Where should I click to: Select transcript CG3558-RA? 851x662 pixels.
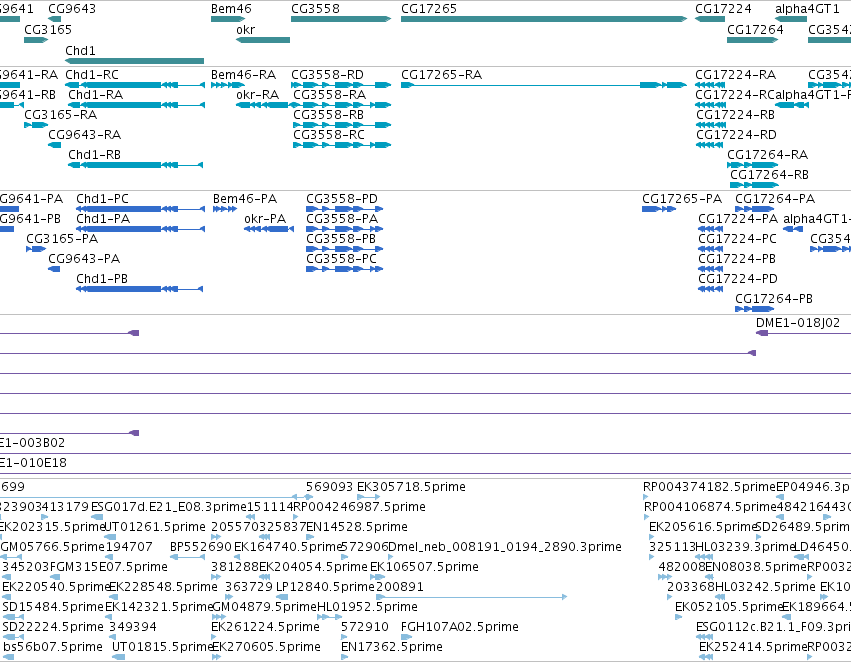pos(329,94)
